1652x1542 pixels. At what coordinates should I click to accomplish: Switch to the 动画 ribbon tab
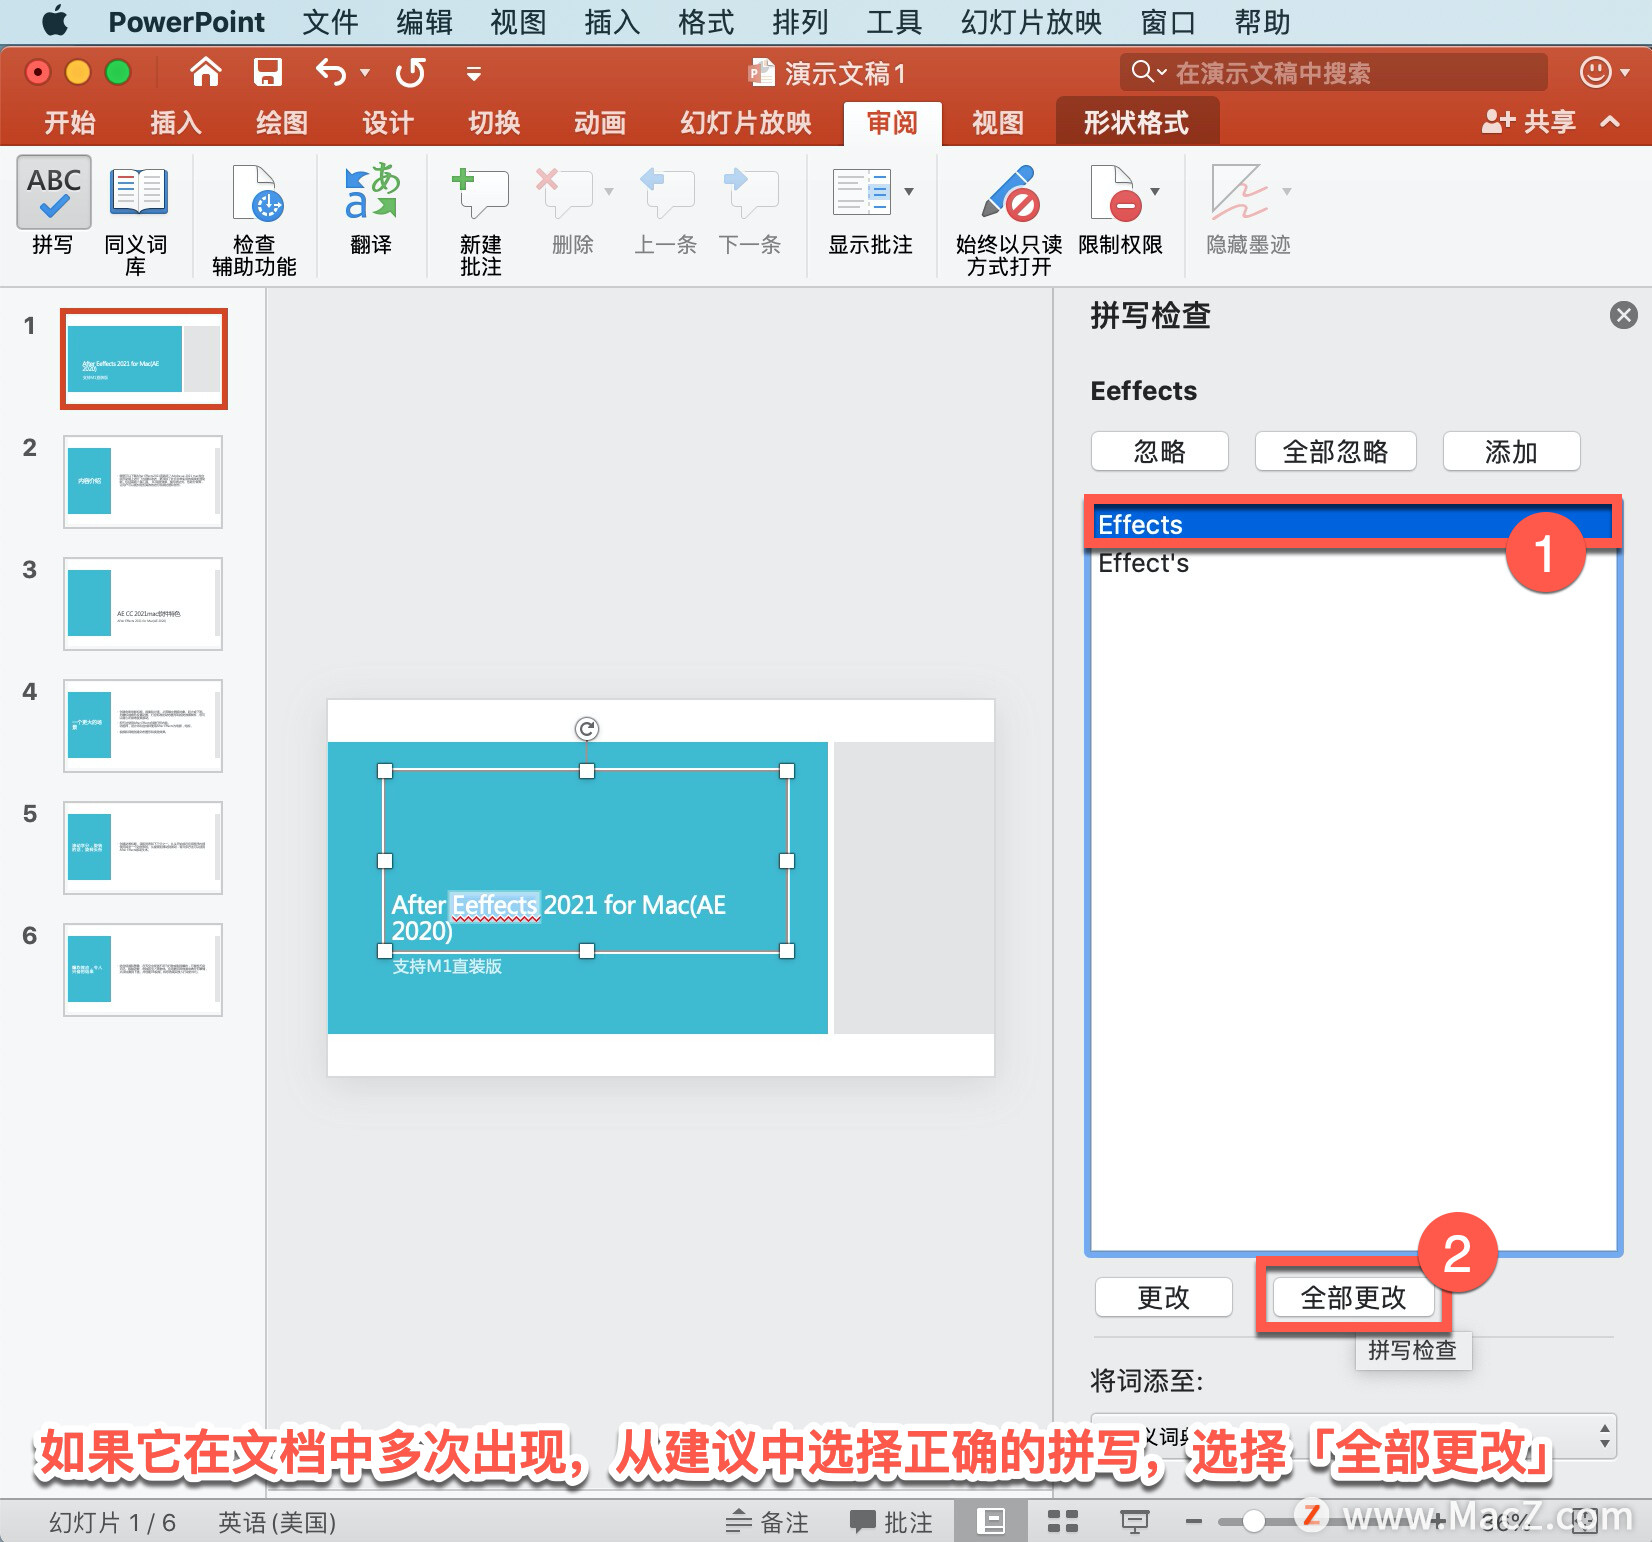pos(600,122)
